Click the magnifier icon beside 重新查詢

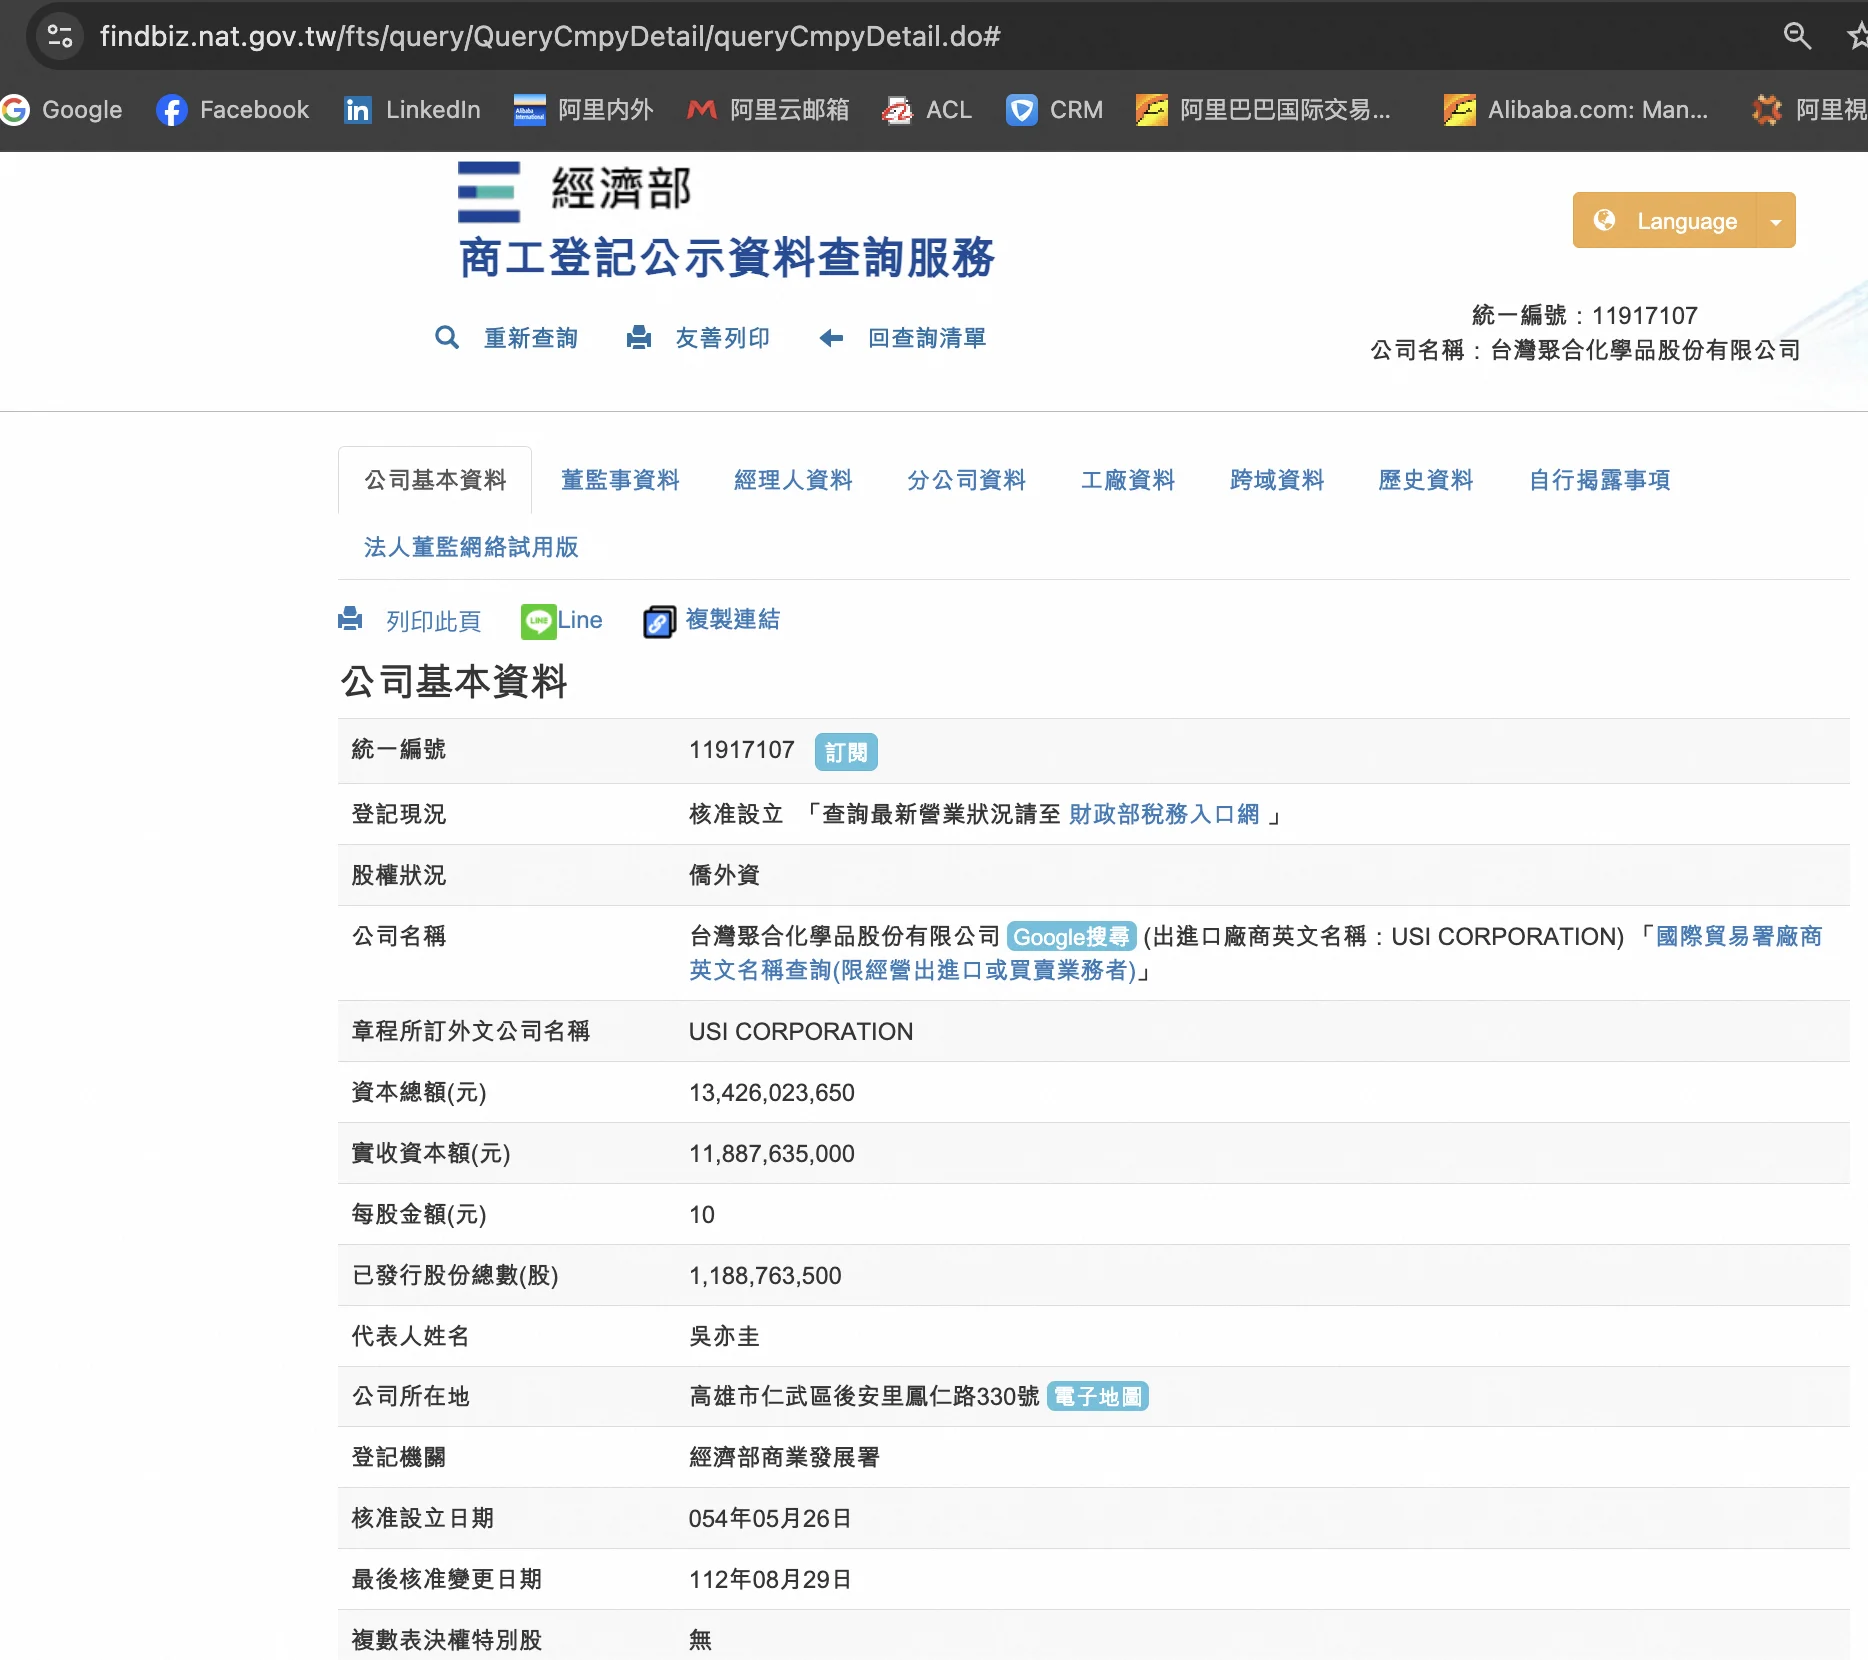coord(446,338)
